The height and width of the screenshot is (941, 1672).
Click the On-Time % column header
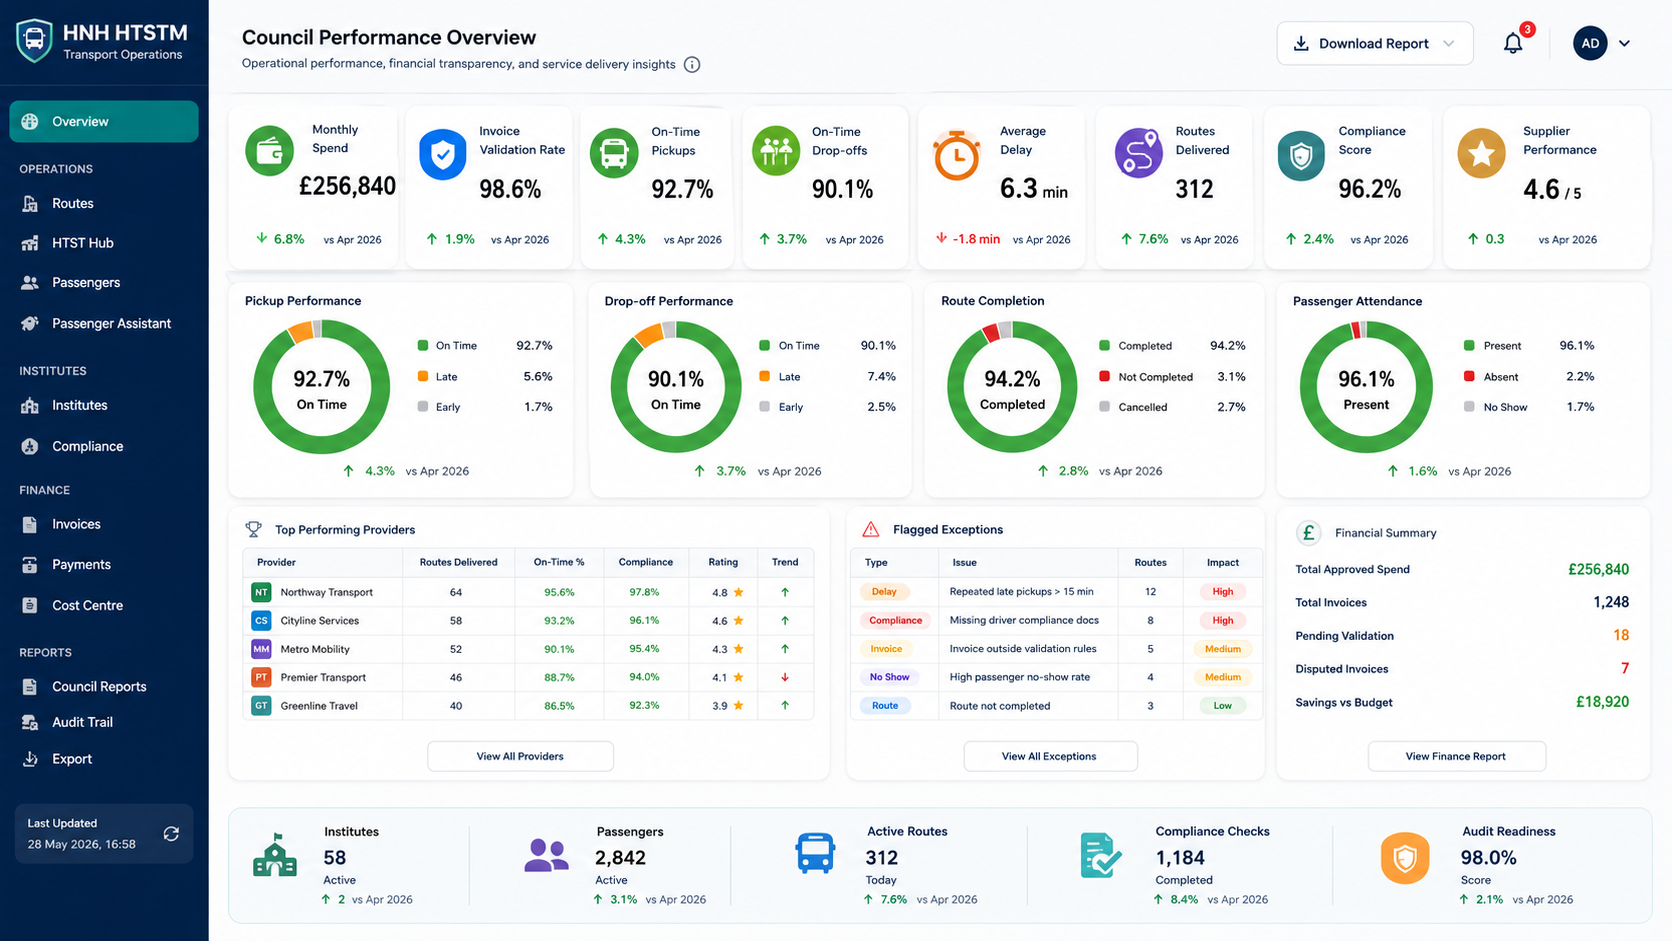559,562
